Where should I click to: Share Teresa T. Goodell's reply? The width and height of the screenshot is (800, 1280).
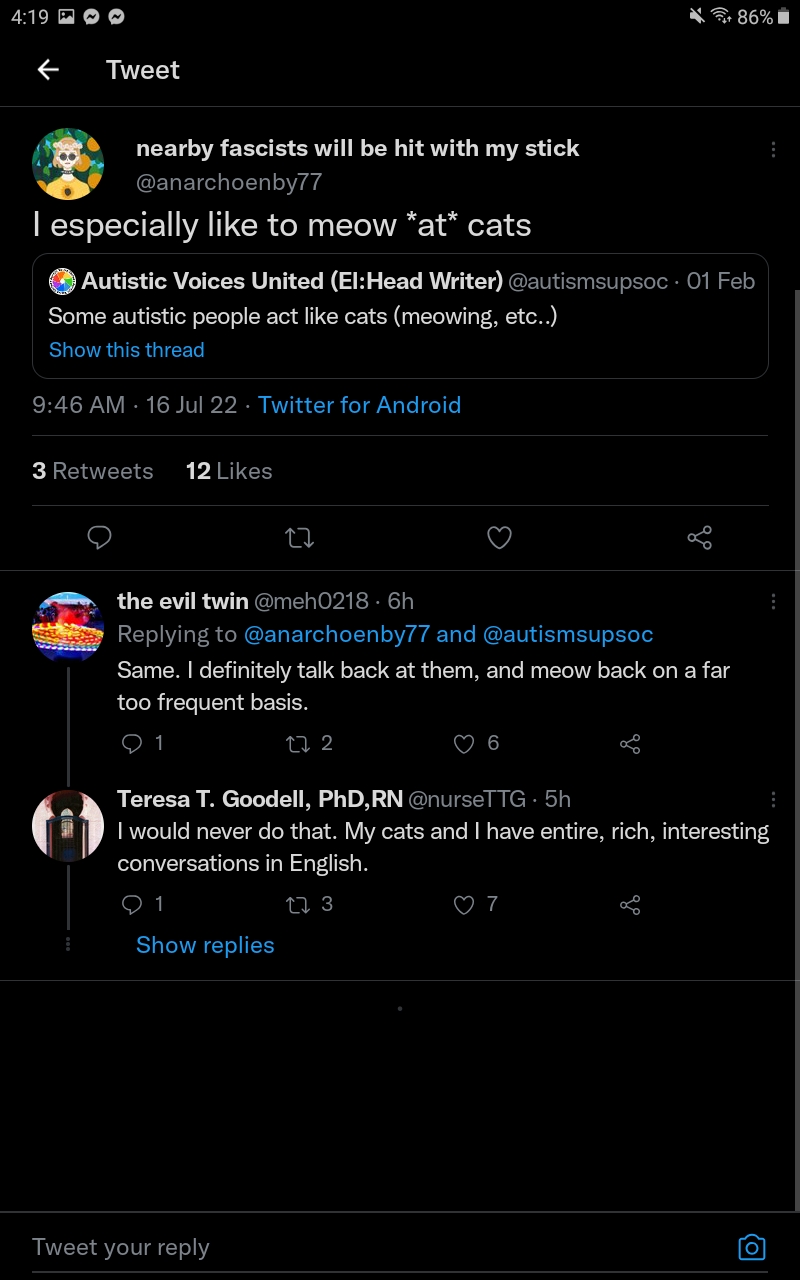630,905
